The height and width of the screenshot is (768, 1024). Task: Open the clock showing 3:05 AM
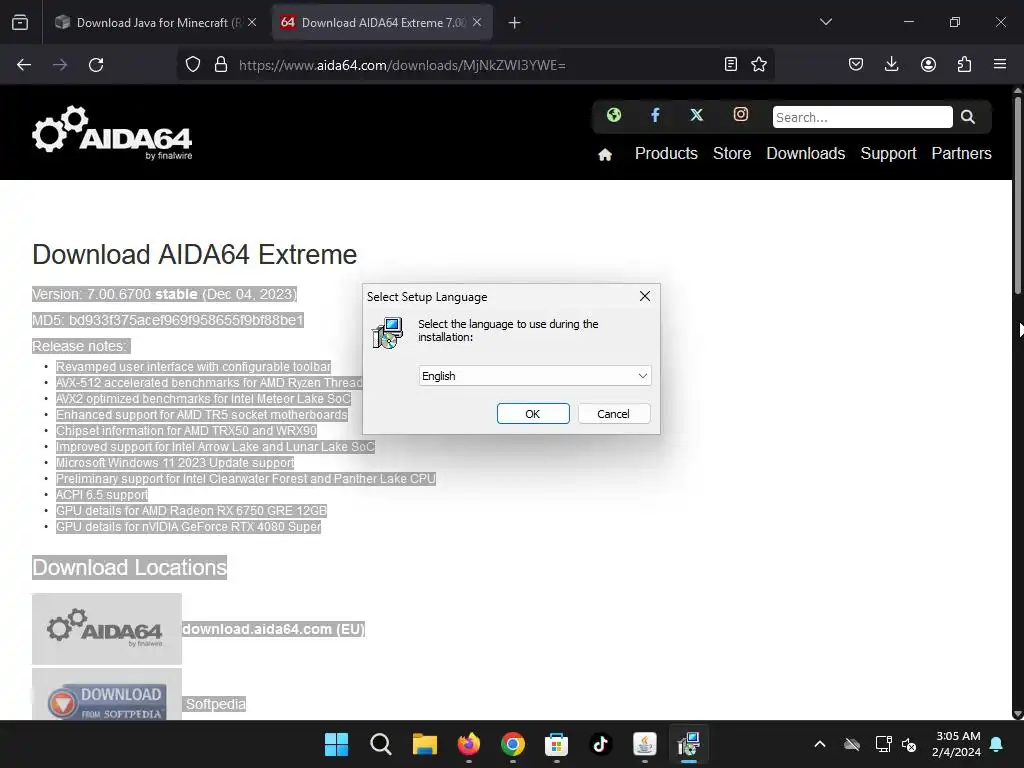(957, 744)
